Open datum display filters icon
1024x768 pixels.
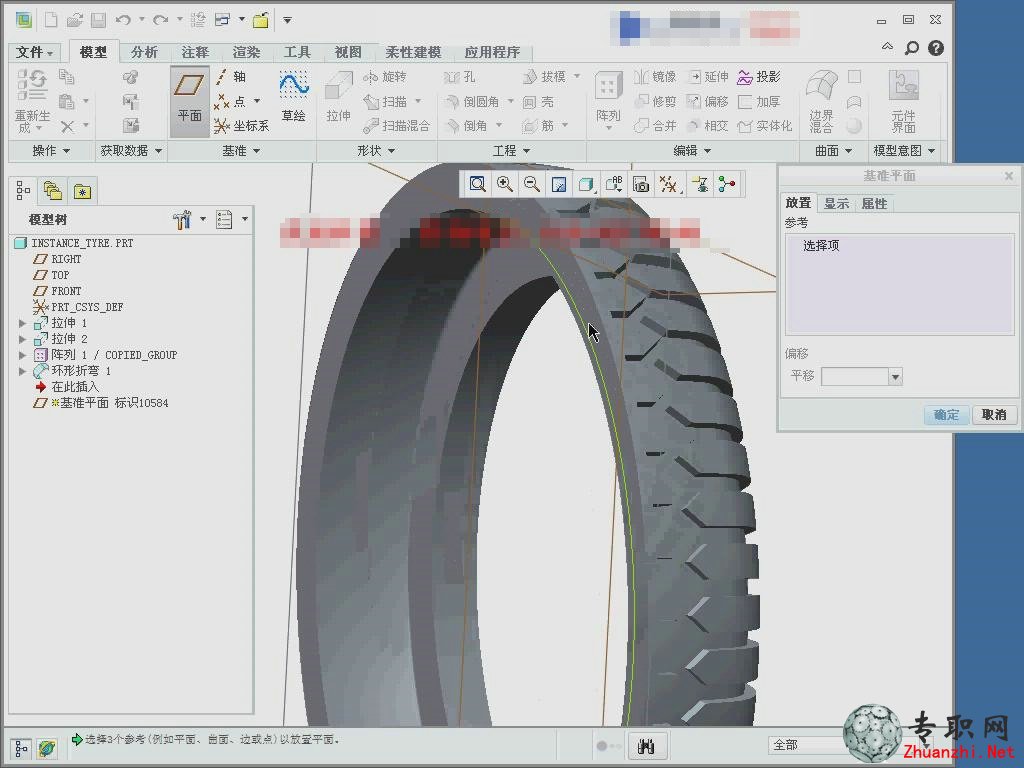(x=668, y=185)
